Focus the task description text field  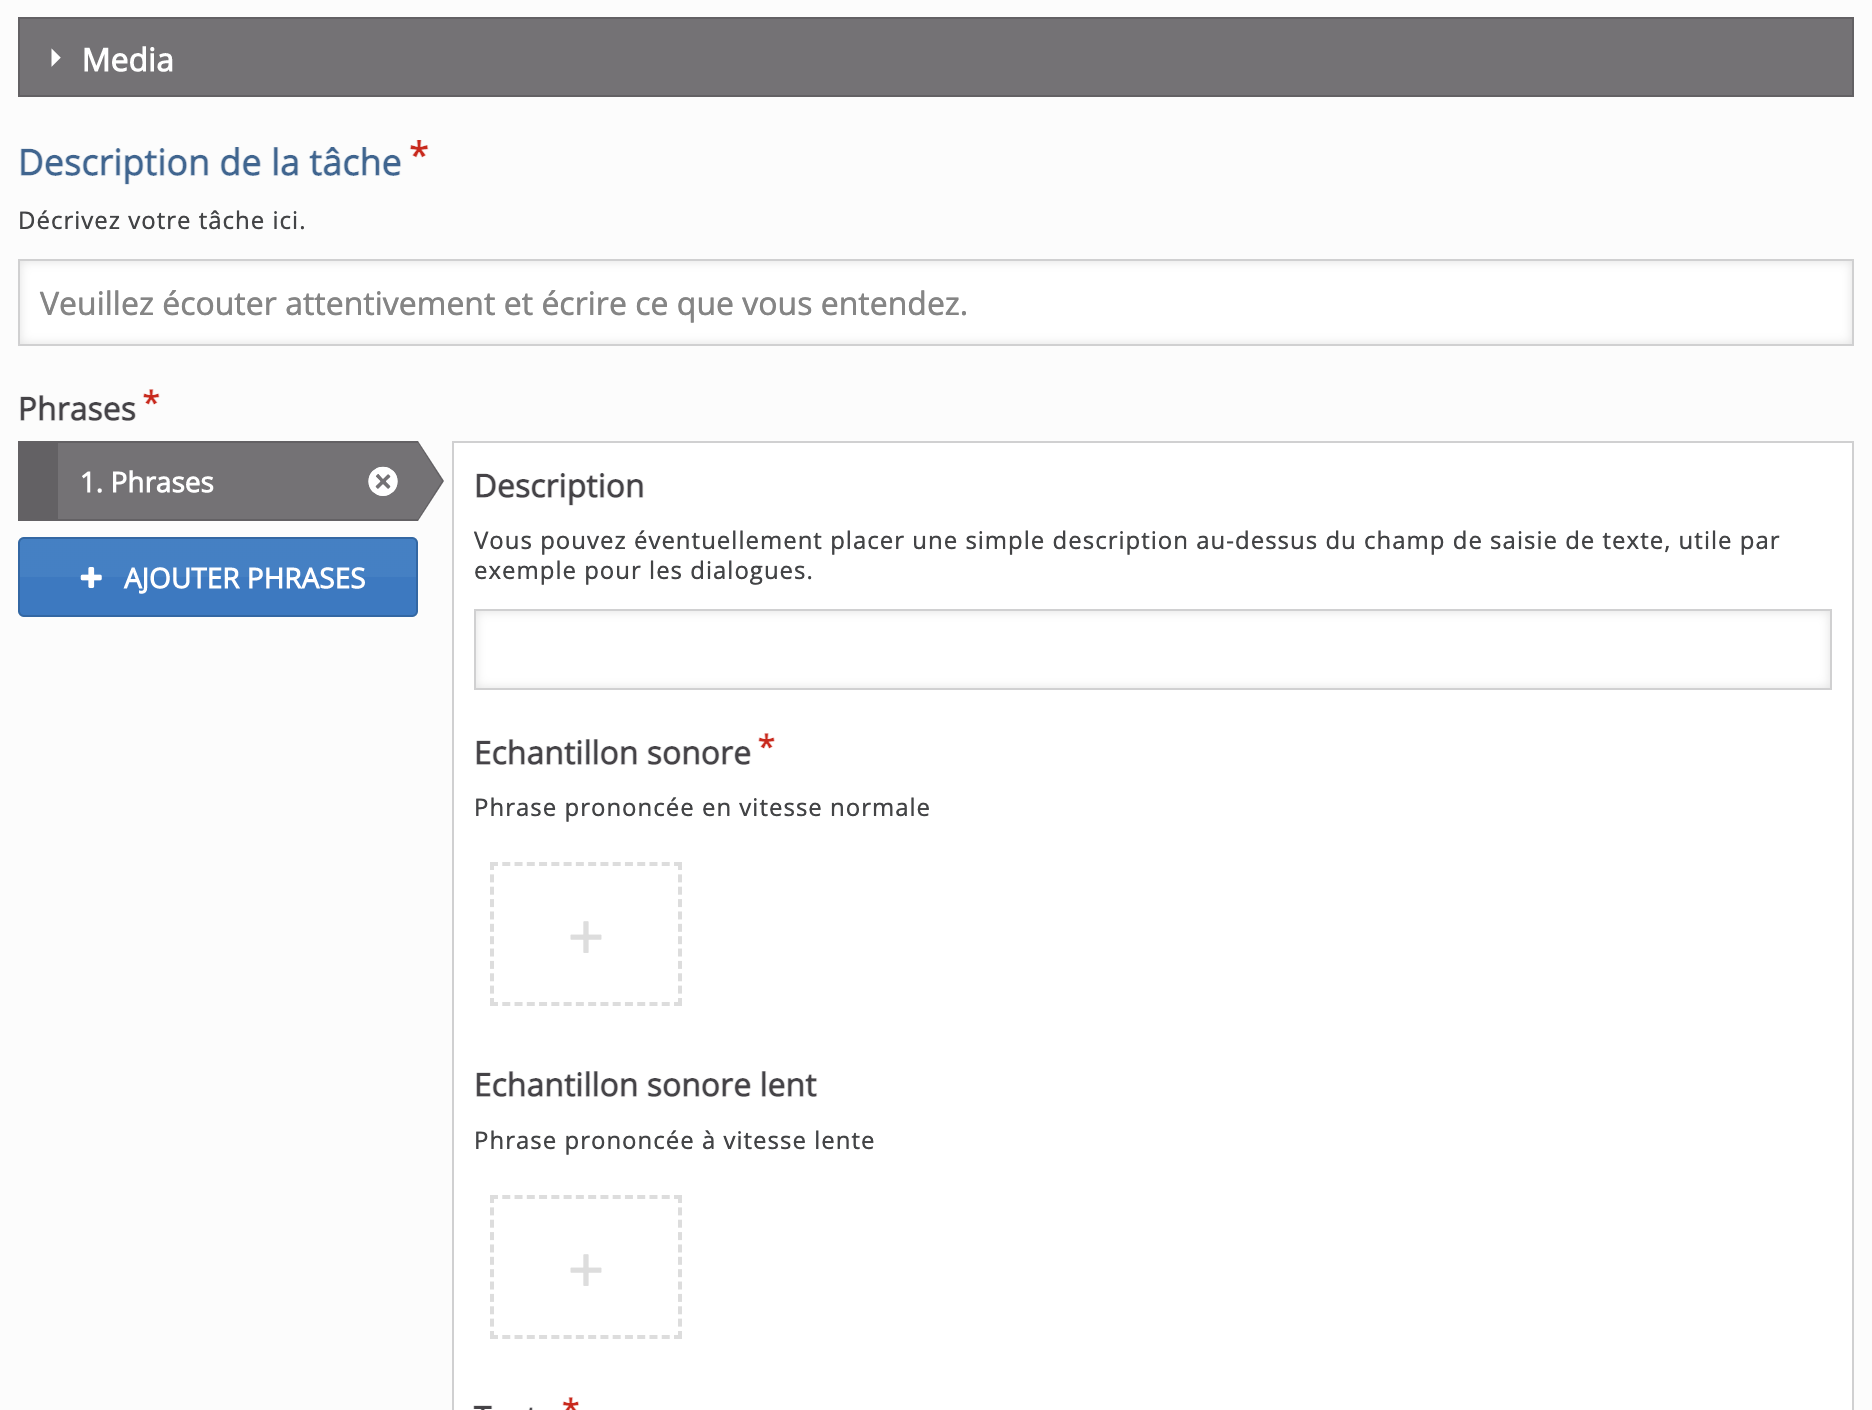click(x=935, y=303)
